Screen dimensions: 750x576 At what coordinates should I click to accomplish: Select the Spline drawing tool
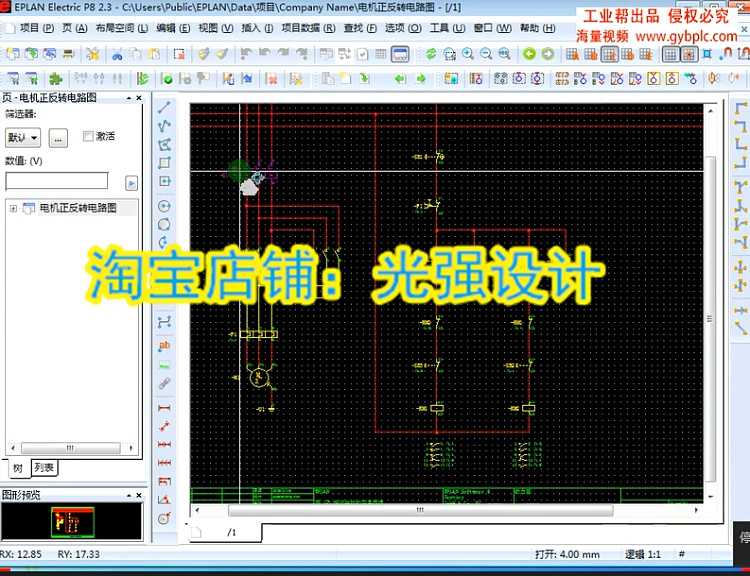pyautogui.click(x=164, y=322)
